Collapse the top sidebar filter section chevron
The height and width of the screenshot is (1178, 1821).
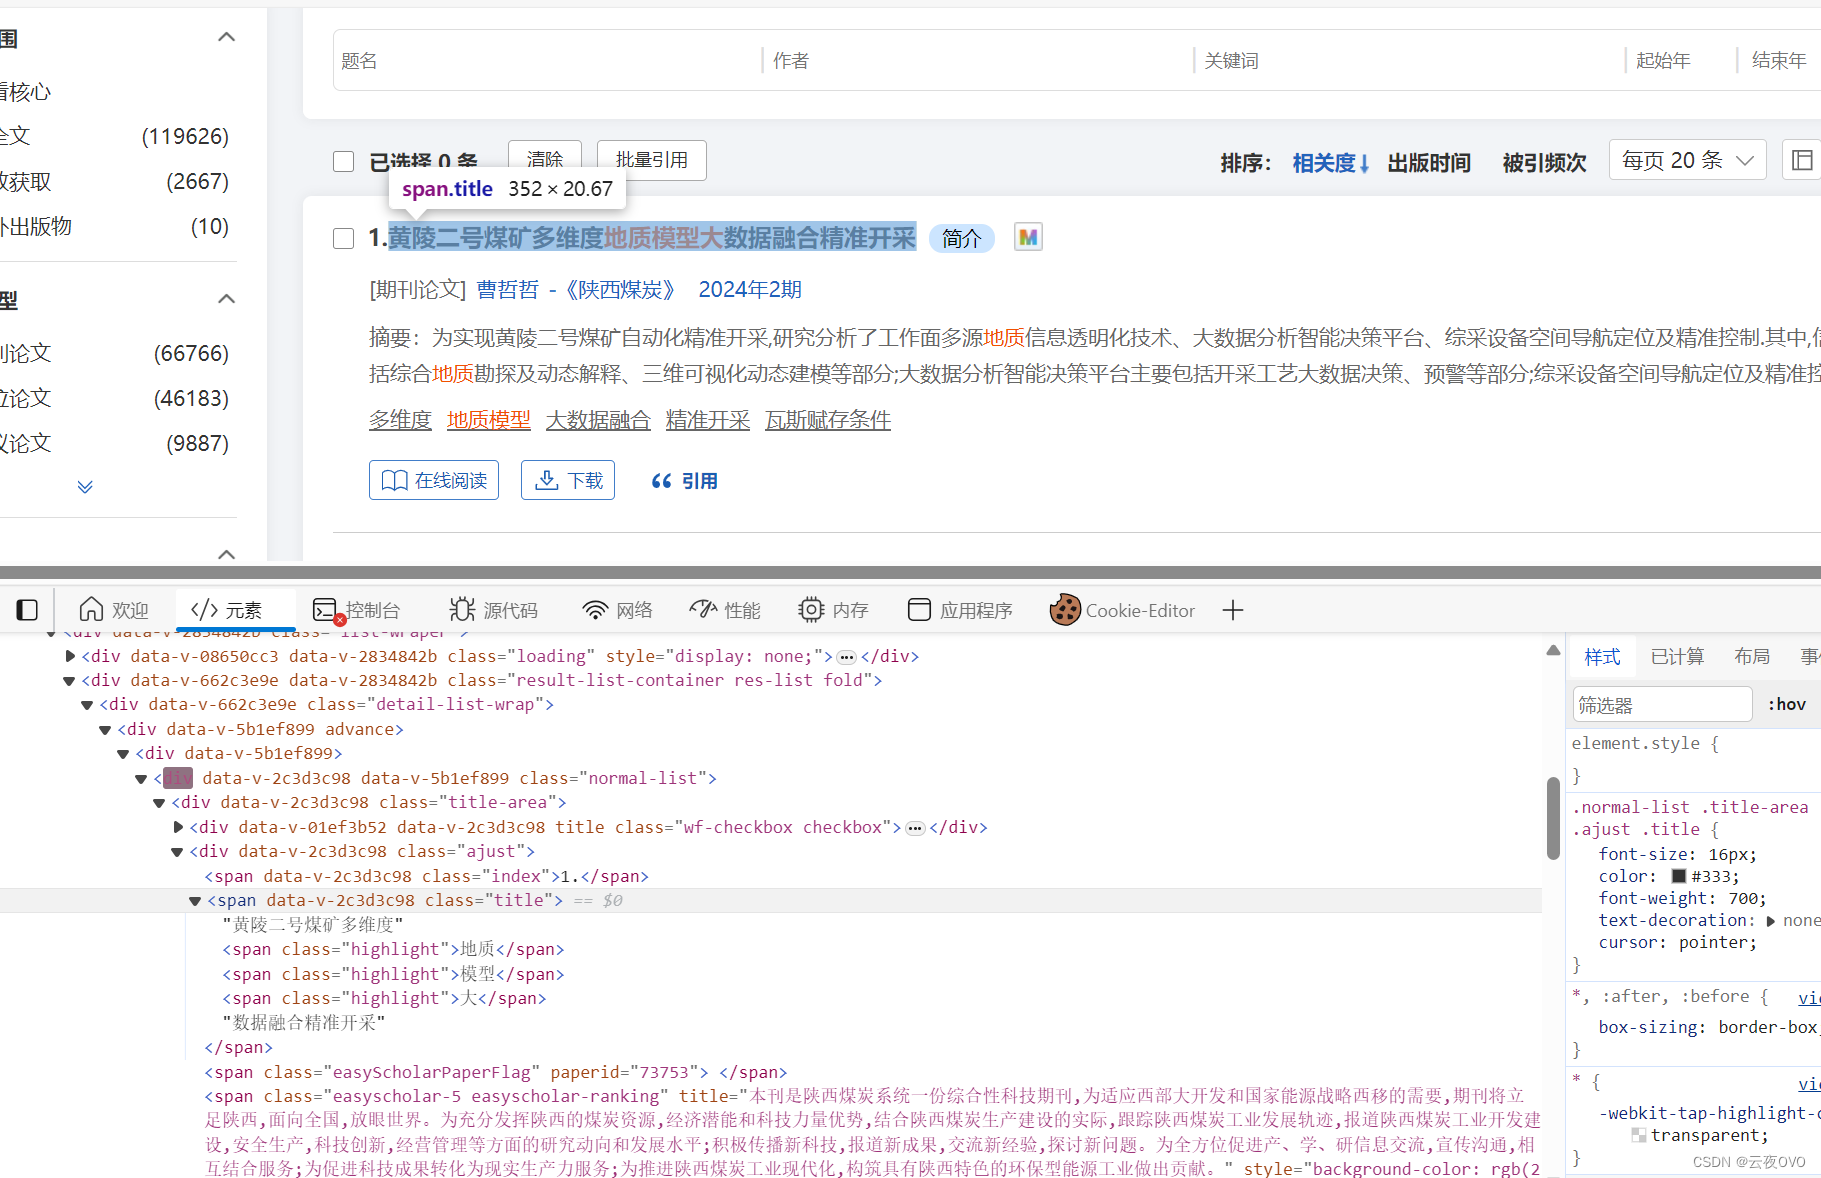[227, 37]
